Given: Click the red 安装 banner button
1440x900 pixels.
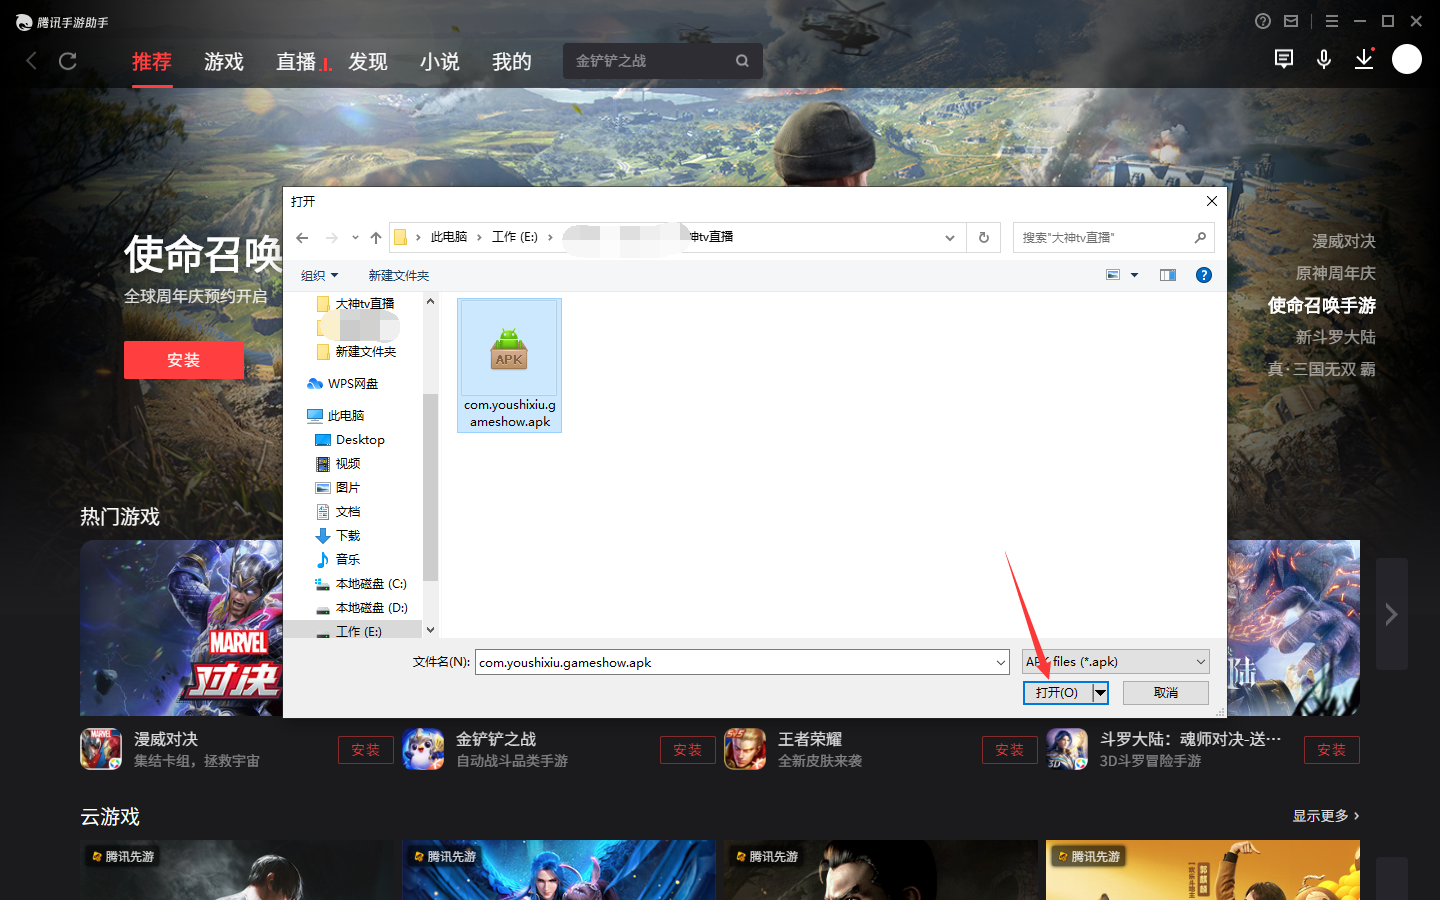Looking at the screenshot, I should (184, 360).
